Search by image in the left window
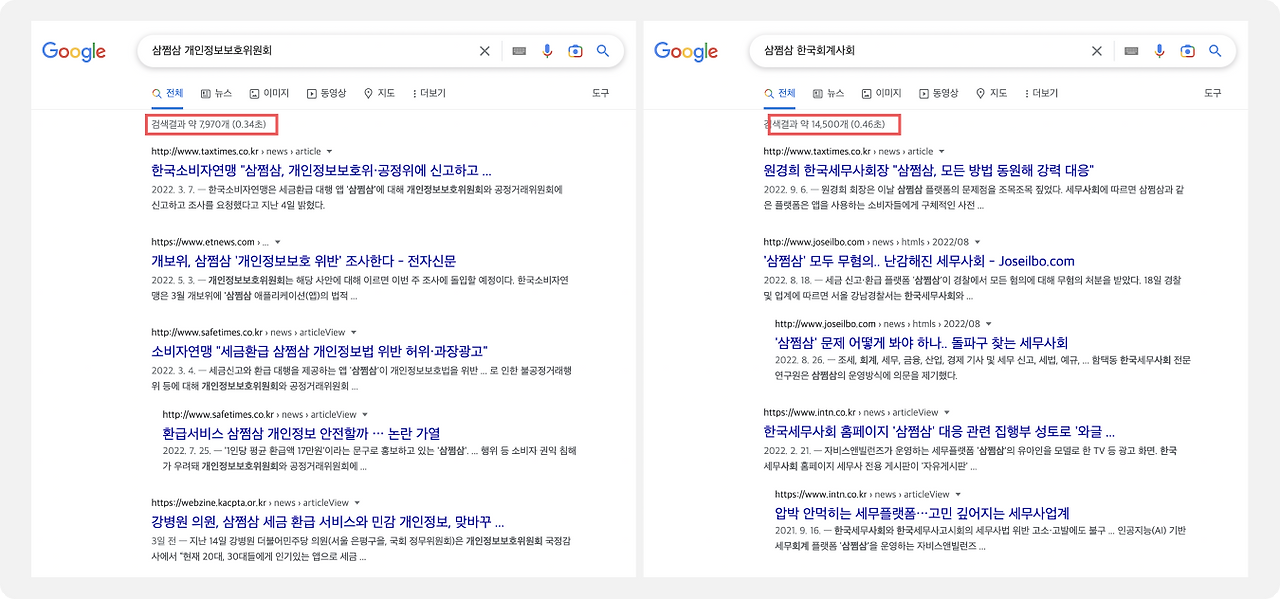 (x=575, y=51)
